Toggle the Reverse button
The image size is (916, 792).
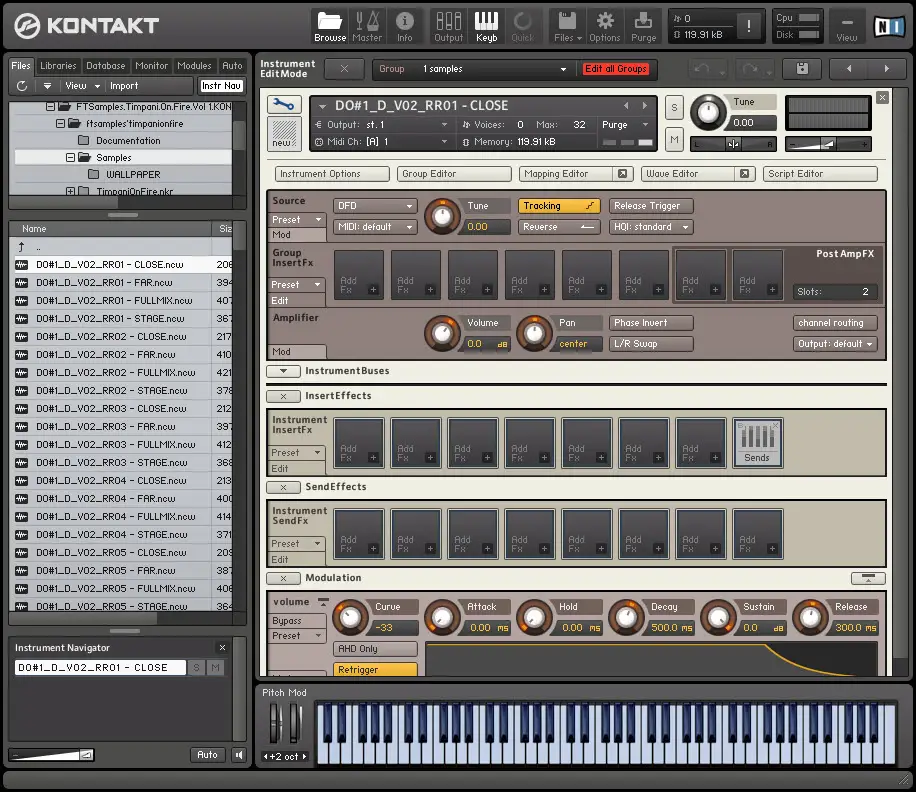(x=559, y=227)
